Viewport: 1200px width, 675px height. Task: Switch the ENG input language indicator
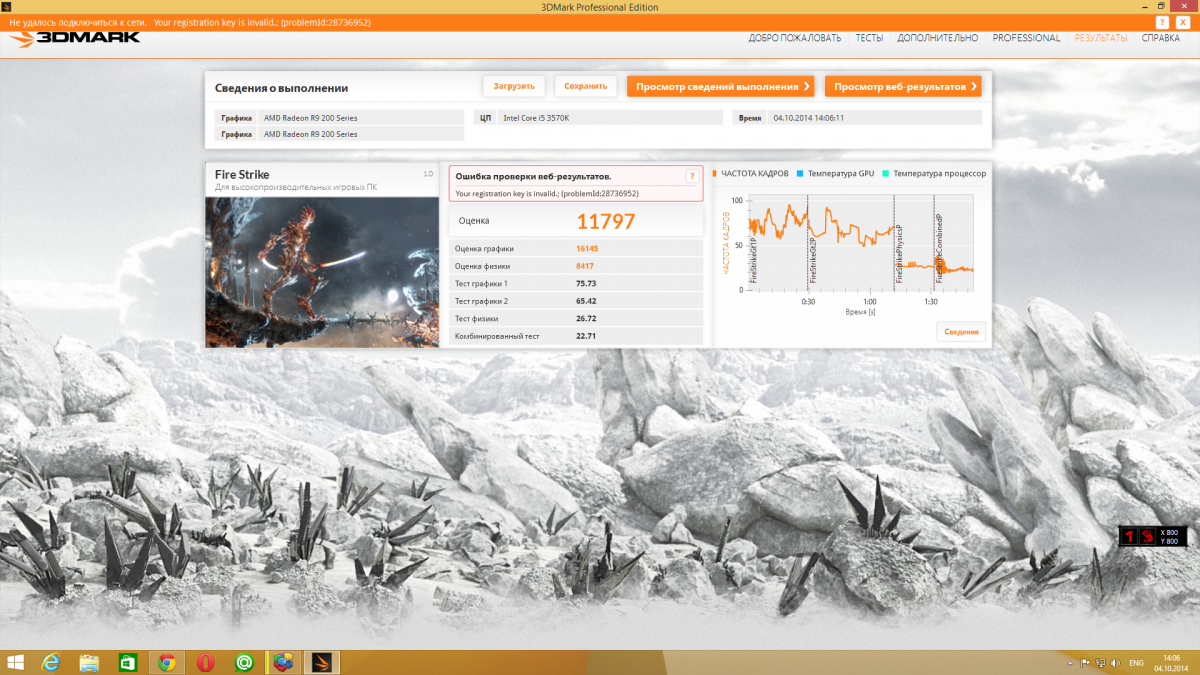point(1136,663)
